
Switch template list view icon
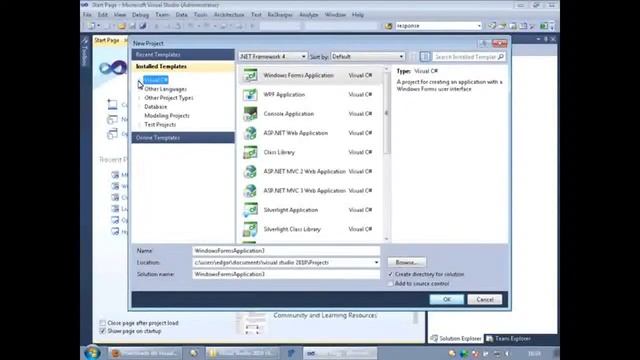point(425,57)
